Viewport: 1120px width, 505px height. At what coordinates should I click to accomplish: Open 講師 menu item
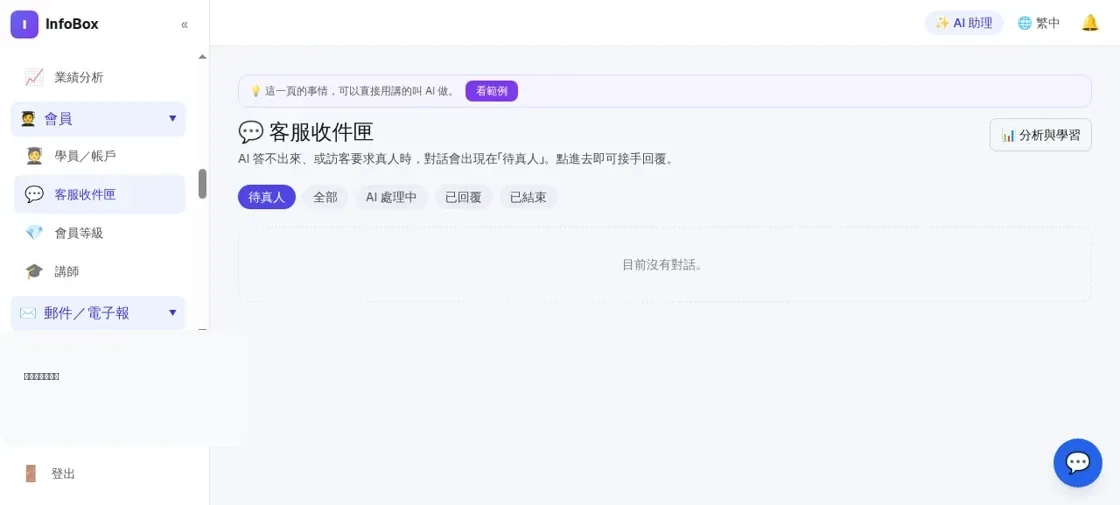click(99, 271)
